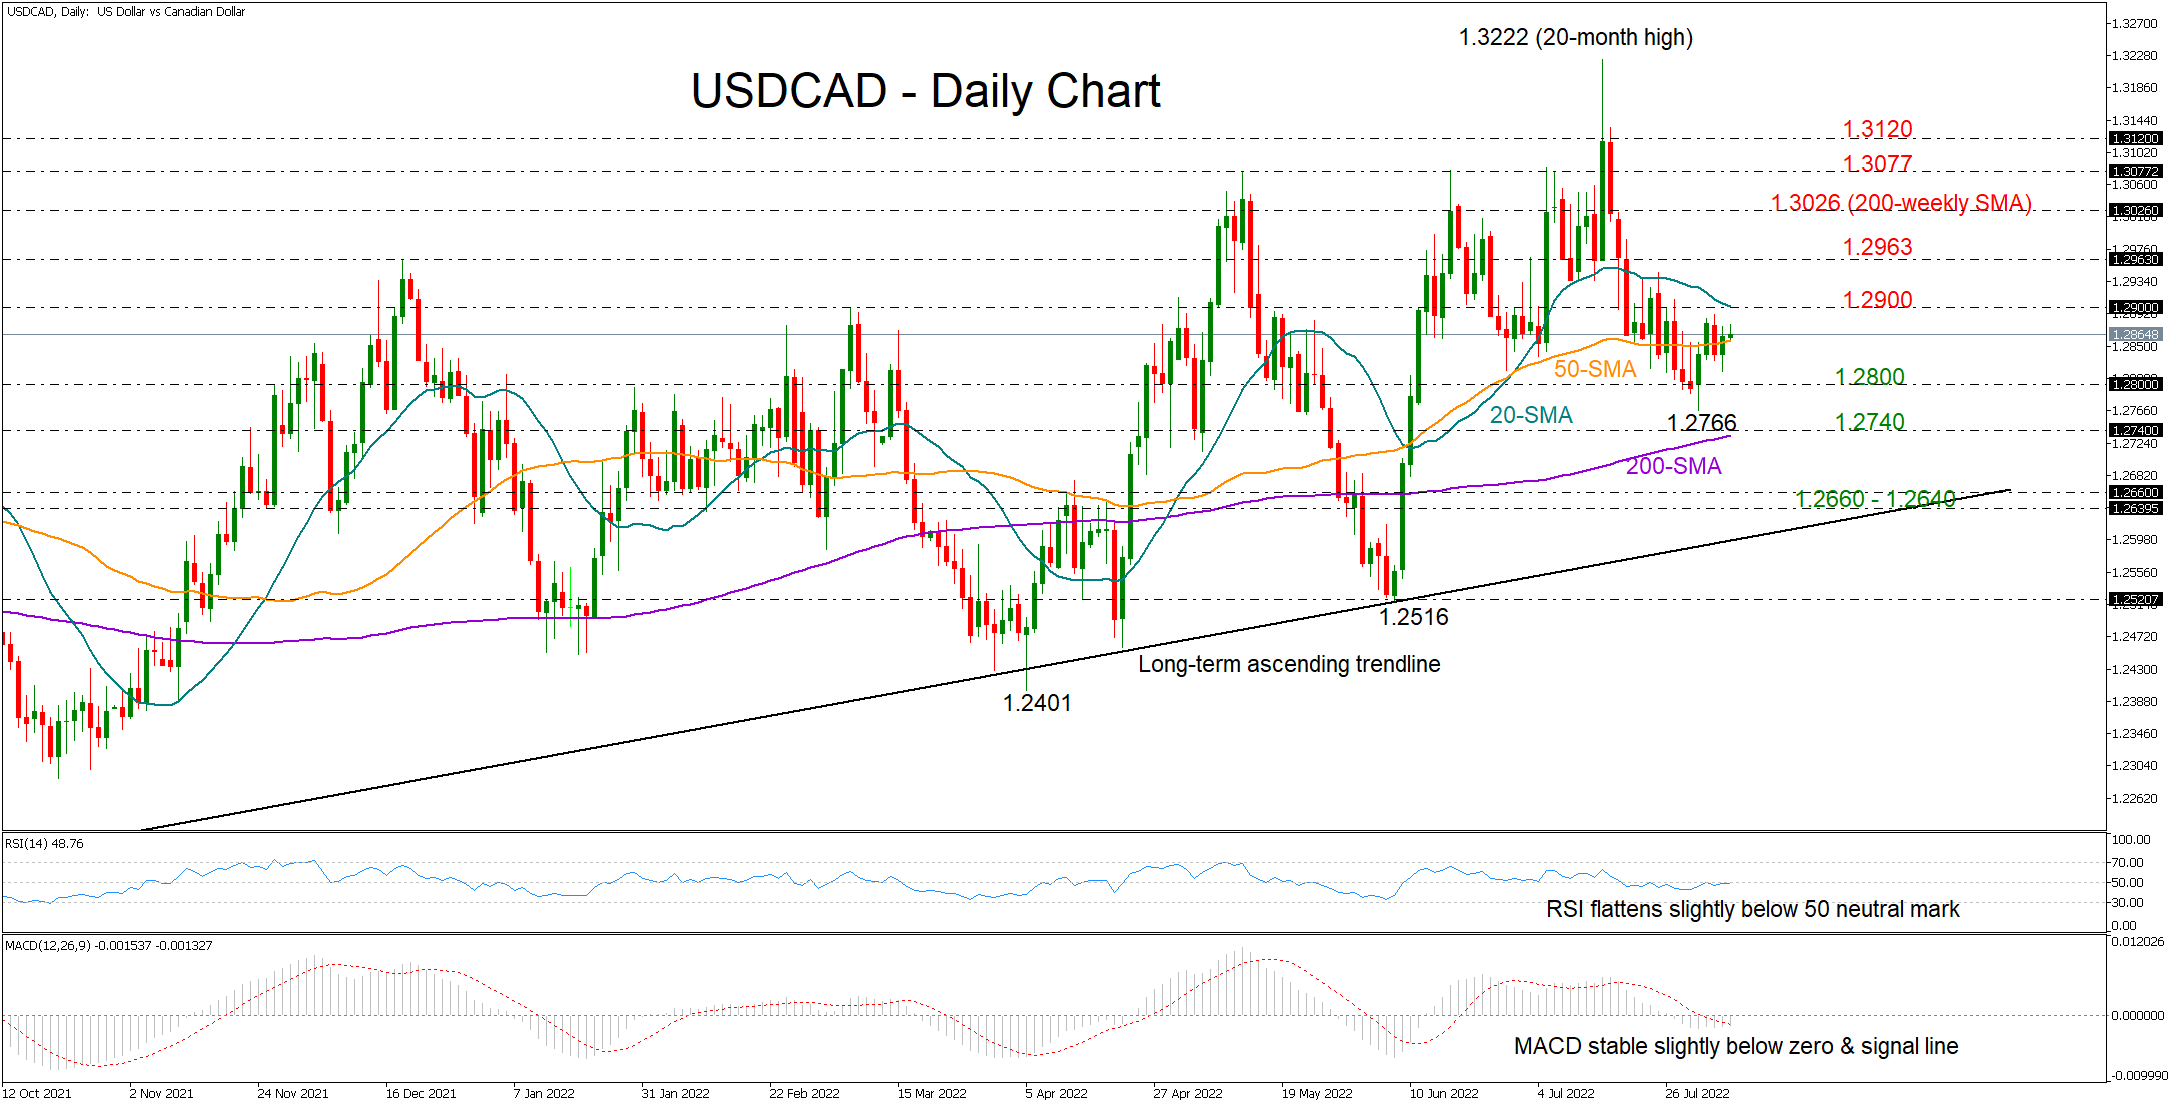Screen dimensions: 2176x1106
Task: Click the 1.2900 red level label
Action: coord(1877,299)
